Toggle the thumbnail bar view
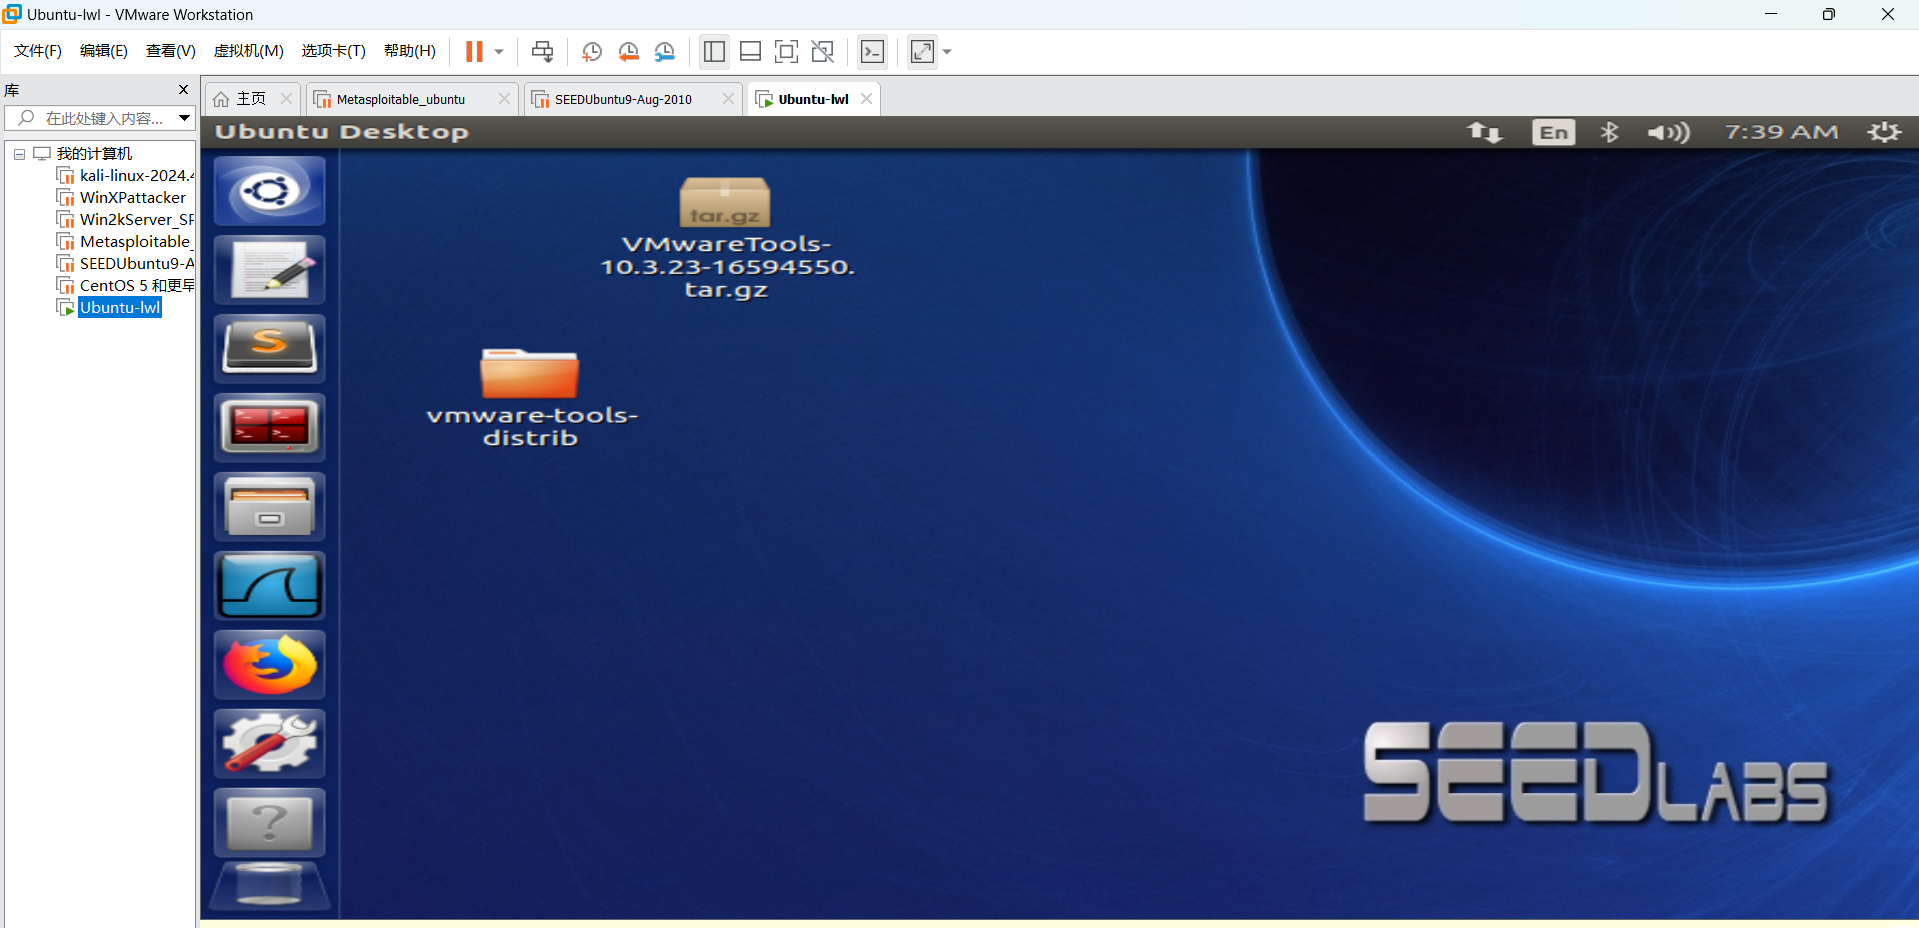 pyautogui.click(x=750, y=52)
